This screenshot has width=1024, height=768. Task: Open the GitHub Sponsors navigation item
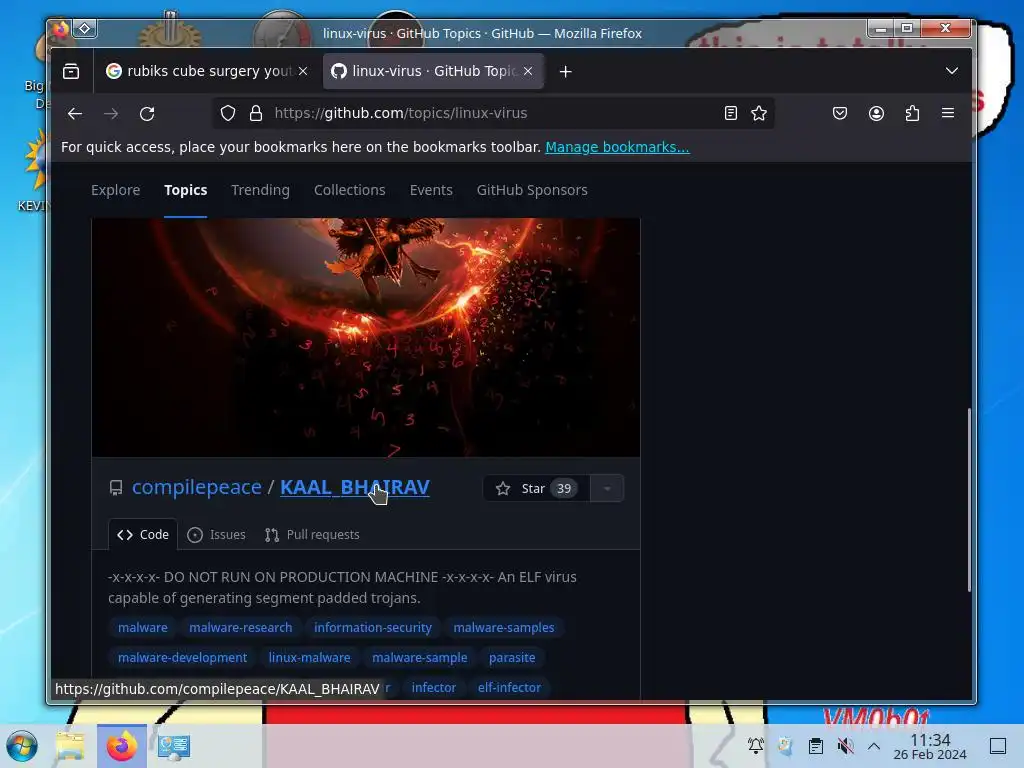point(532,190)
